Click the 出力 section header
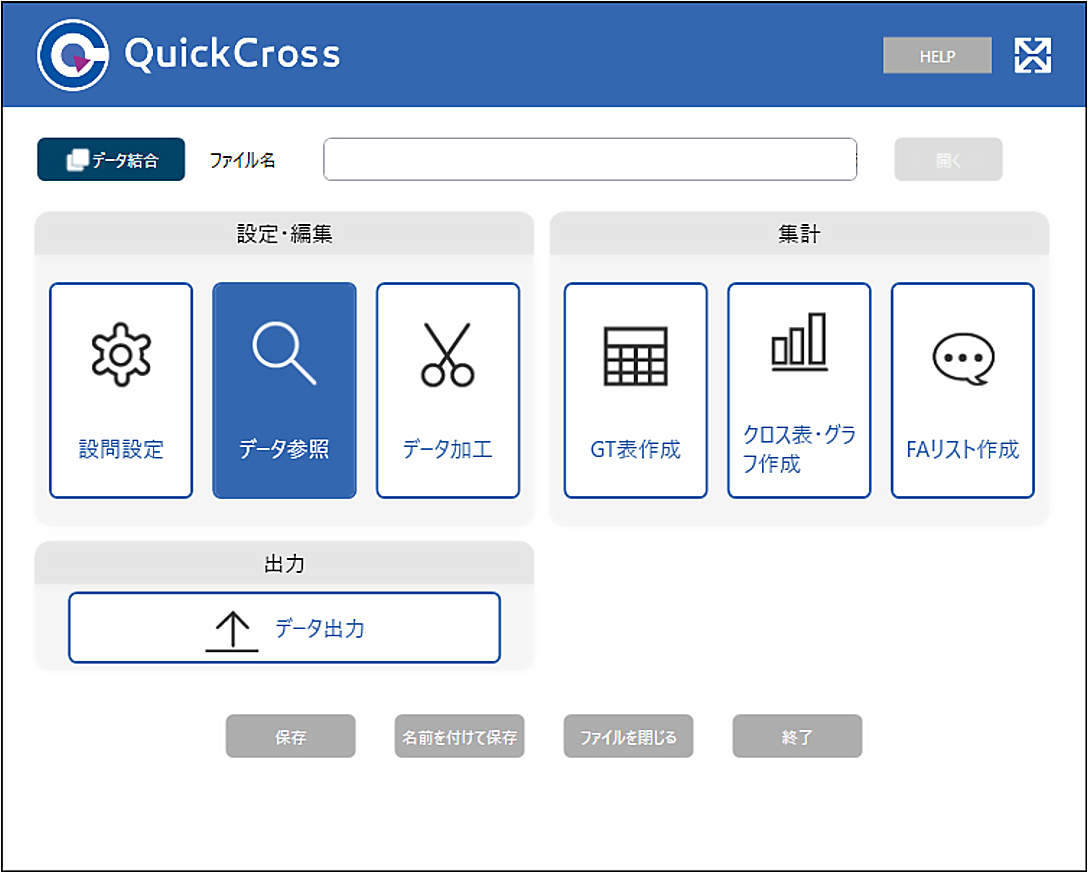Screen dimensions: 1088x872 (284, 563)
